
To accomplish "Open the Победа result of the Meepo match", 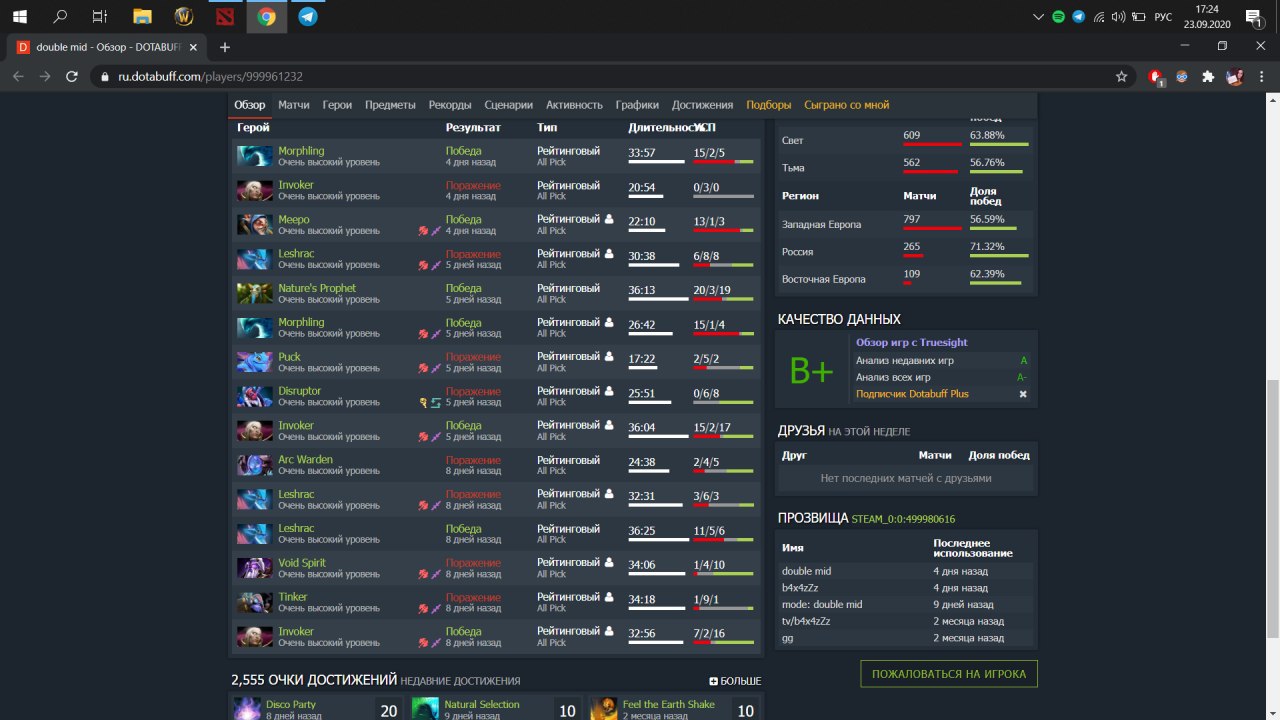I will [x=463, y=219].
